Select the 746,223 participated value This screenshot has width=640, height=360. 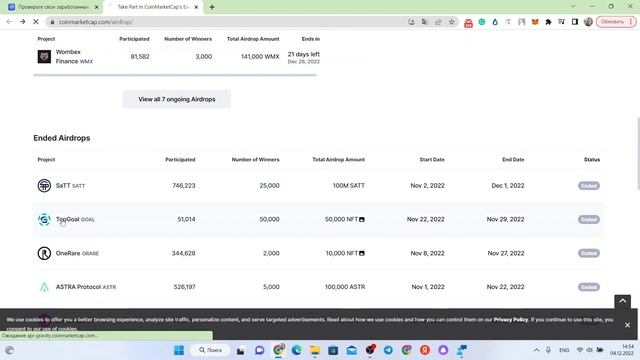(x=184, y=186)
